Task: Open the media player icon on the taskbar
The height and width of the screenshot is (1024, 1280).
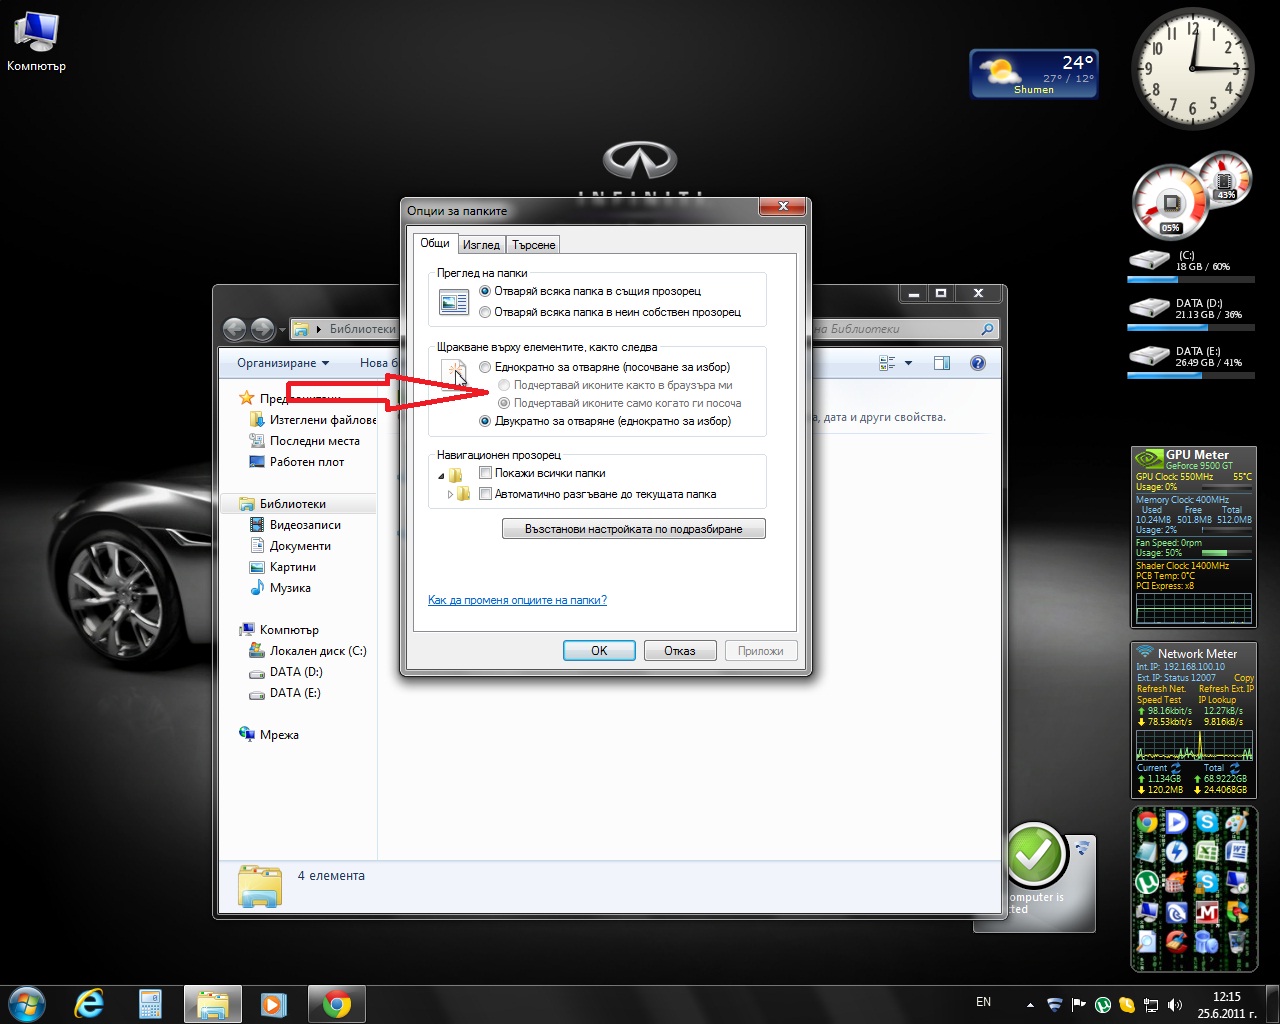Action: tap(273, 1003)
